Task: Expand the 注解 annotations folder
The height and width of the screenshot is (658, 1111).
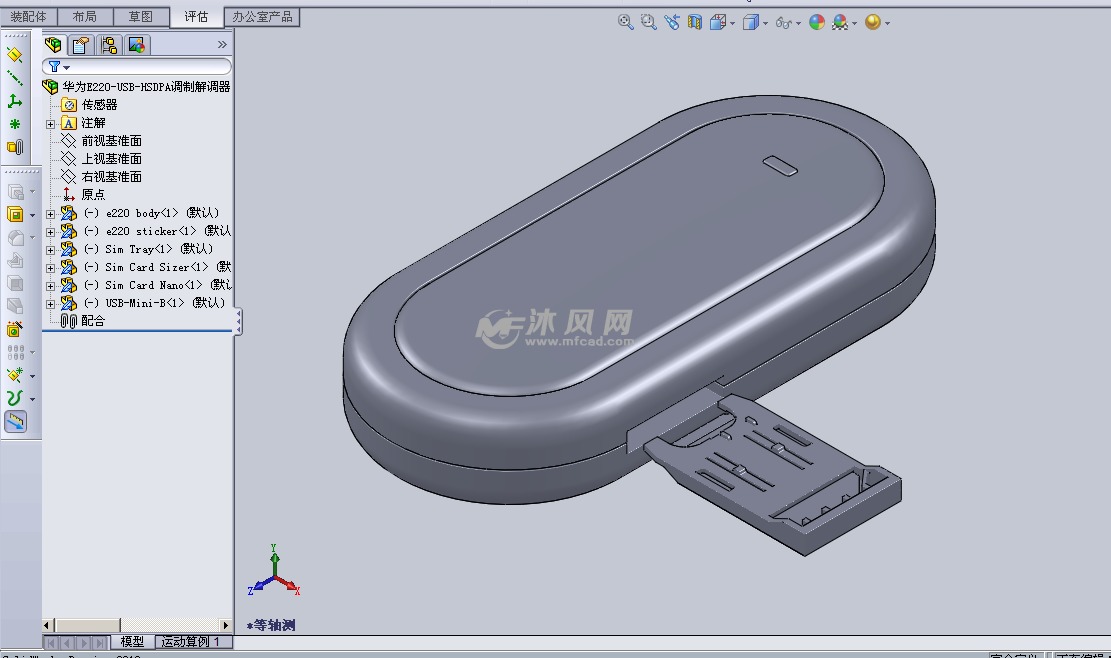Action: [x=50, y=124]
